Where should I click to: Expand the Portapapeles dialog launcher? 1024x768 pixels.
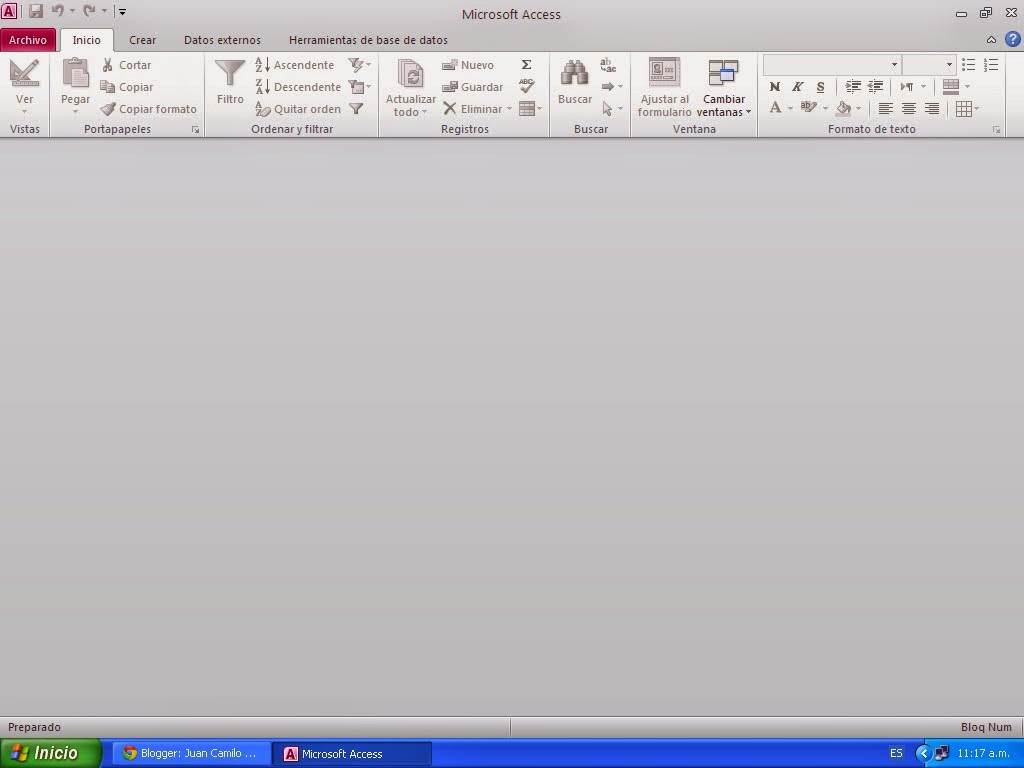point(195,130)
